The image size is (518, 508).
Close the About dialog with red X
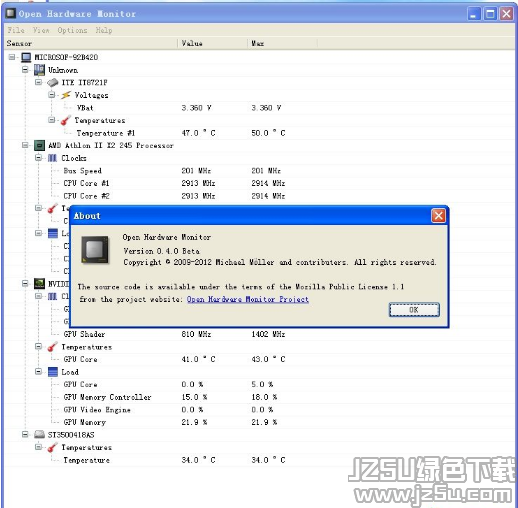[x=438, y=216]
